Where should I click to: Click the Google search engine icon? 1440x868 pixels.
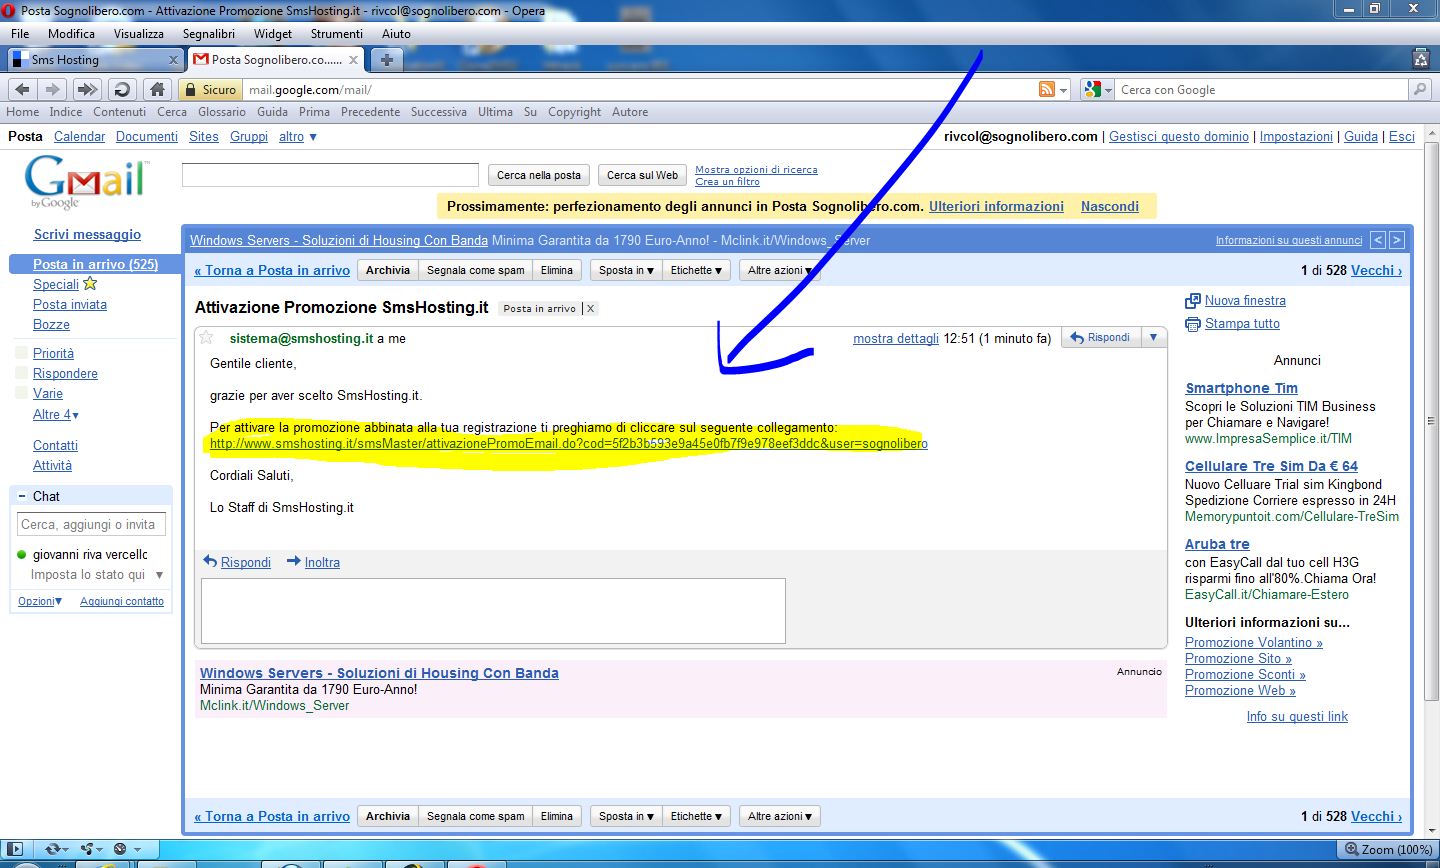(1093, 89)
